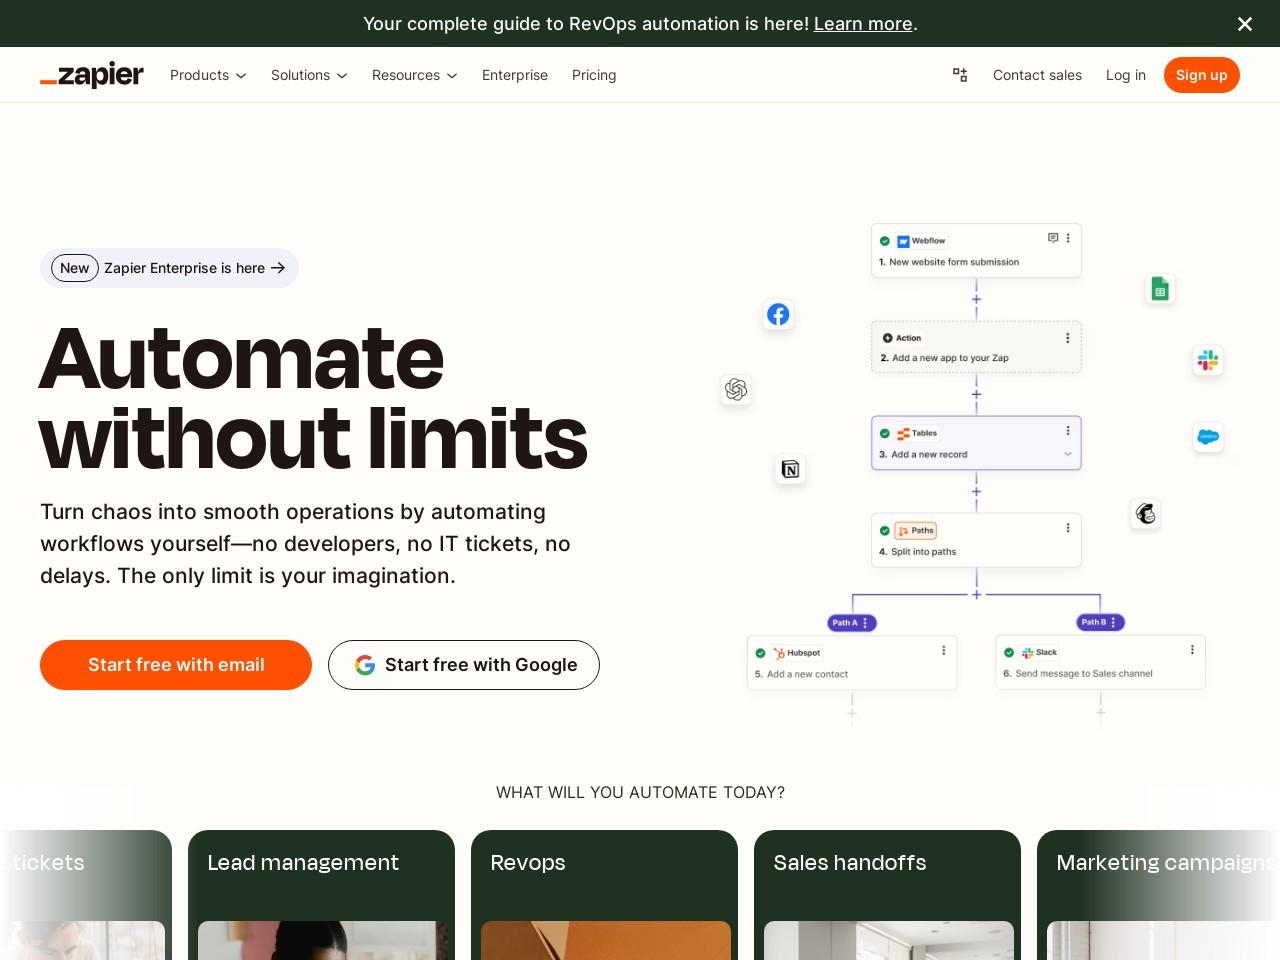The height and width of the screenshot is (960, 1280).
Task: Click the Mailchimp monkey icon
Action: pos(1146,514)
